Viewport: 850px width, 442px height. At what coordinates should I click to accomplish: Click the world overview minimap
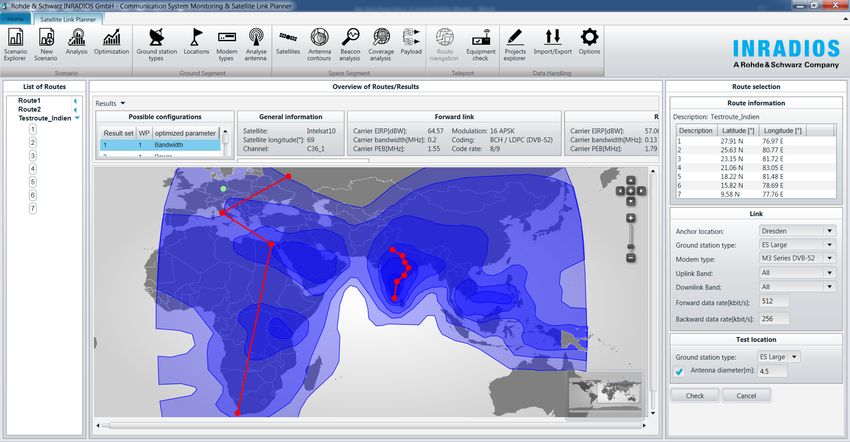(604, 393)
